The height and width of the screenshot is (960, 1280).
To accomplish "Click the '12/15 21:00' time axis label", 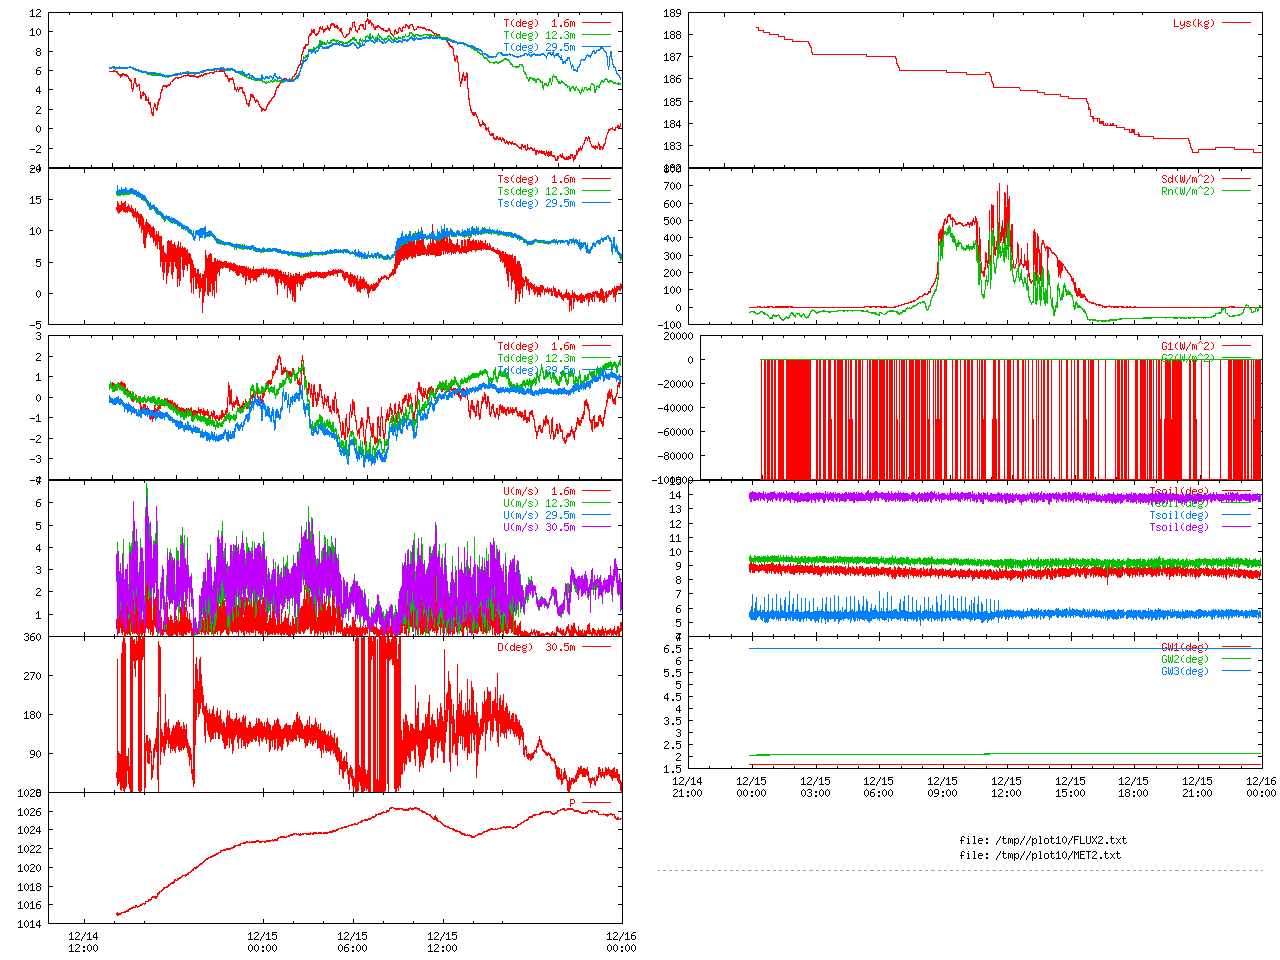I will point(1197,787).
